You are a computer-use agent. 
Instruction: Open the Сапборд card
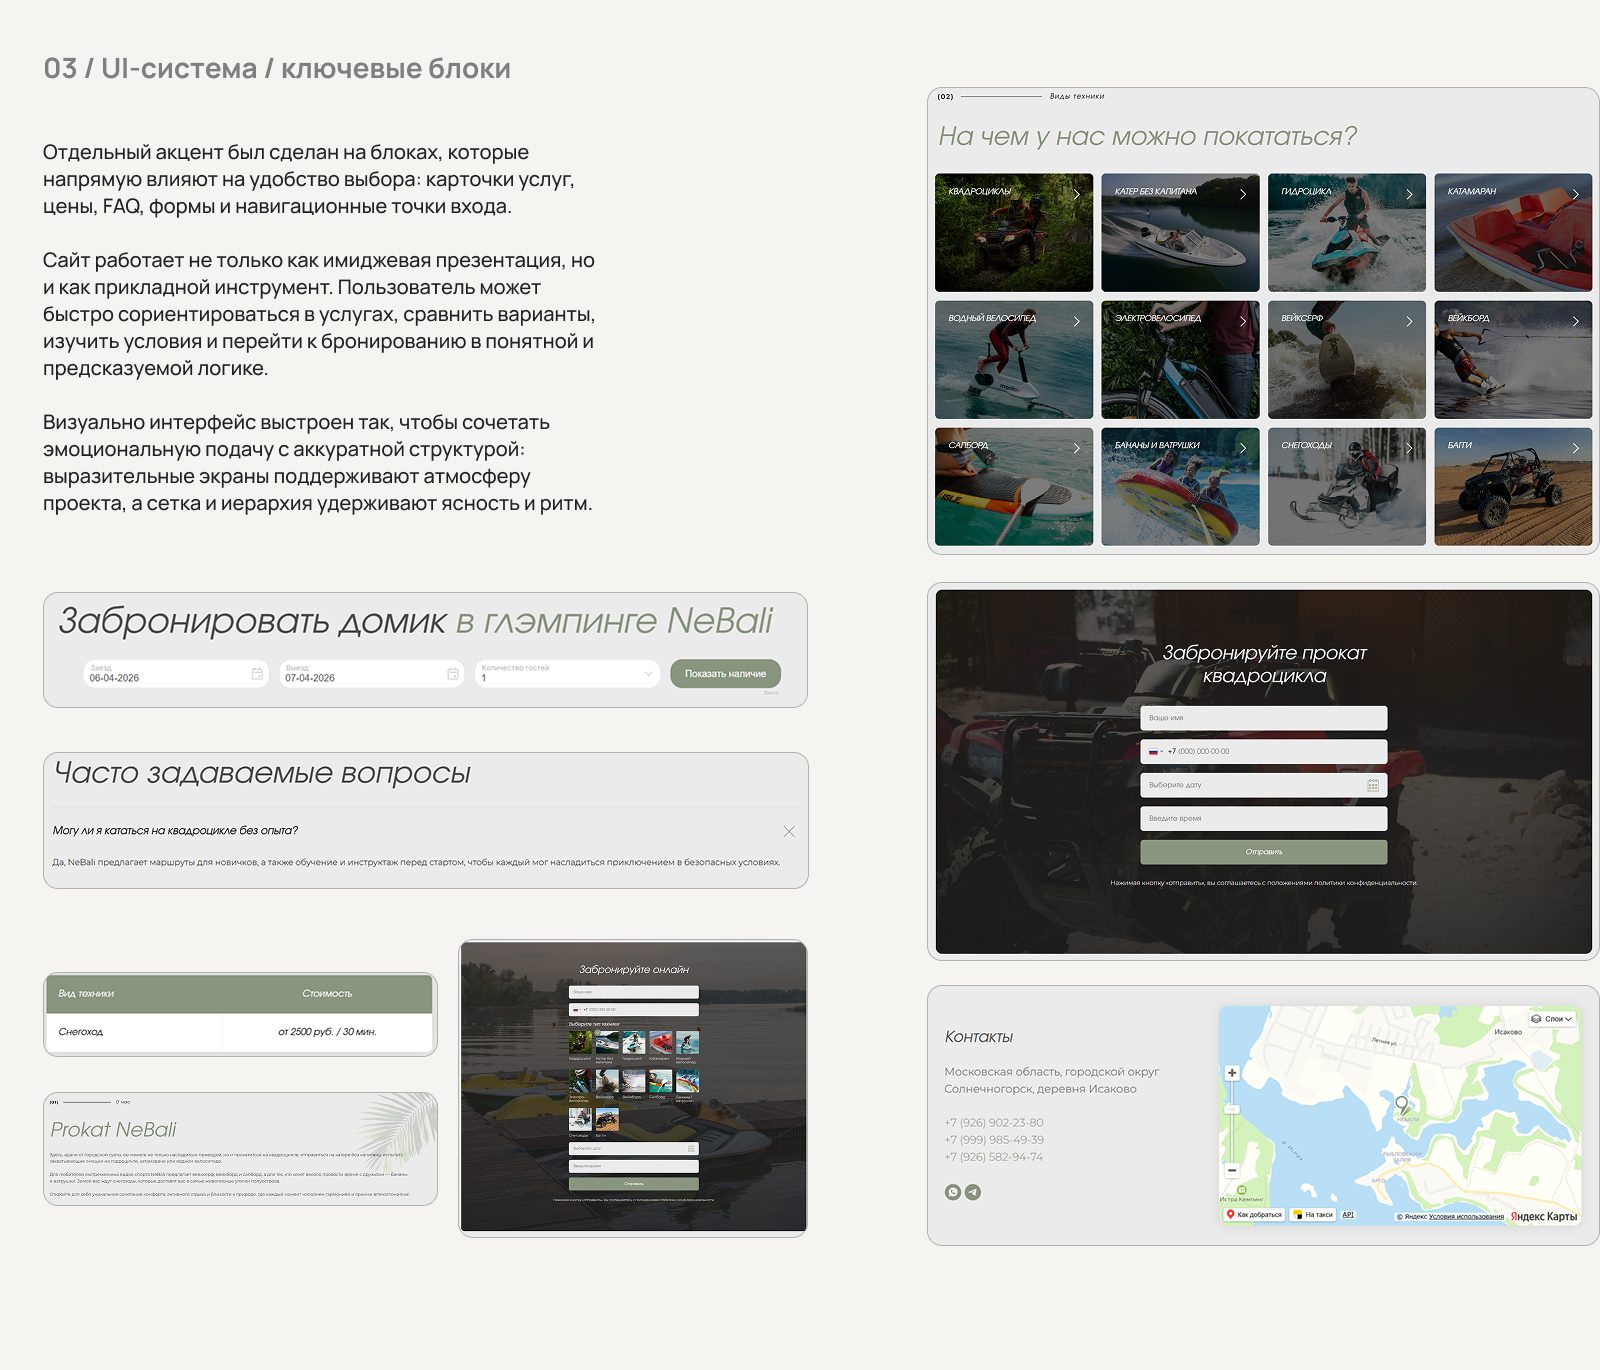(1014, 487)
